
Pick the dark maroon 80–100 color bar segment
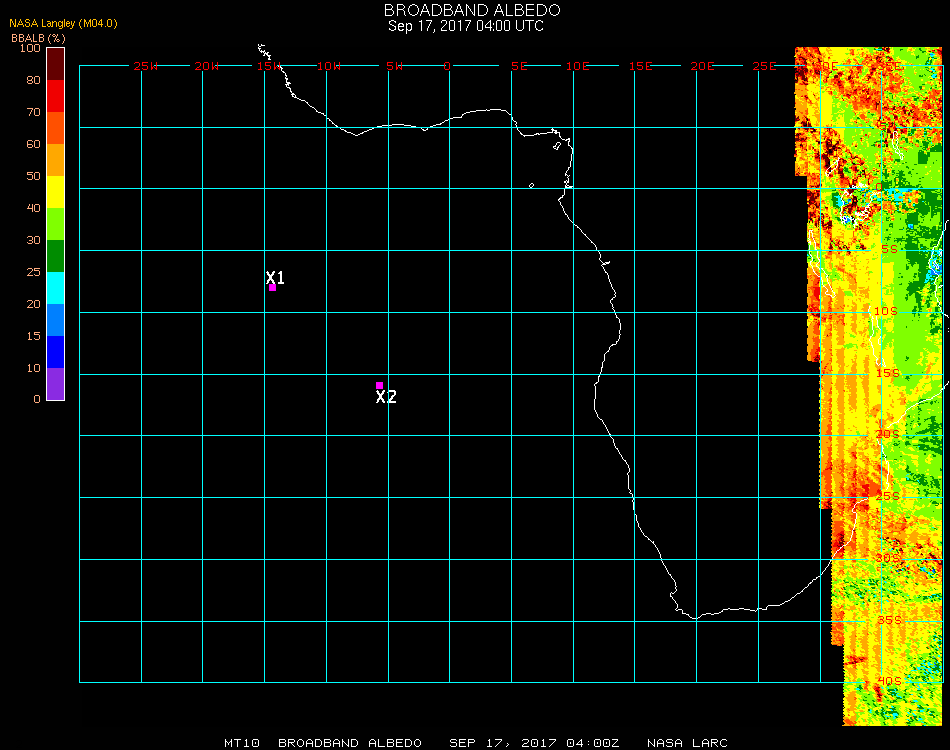coord(55,64)
